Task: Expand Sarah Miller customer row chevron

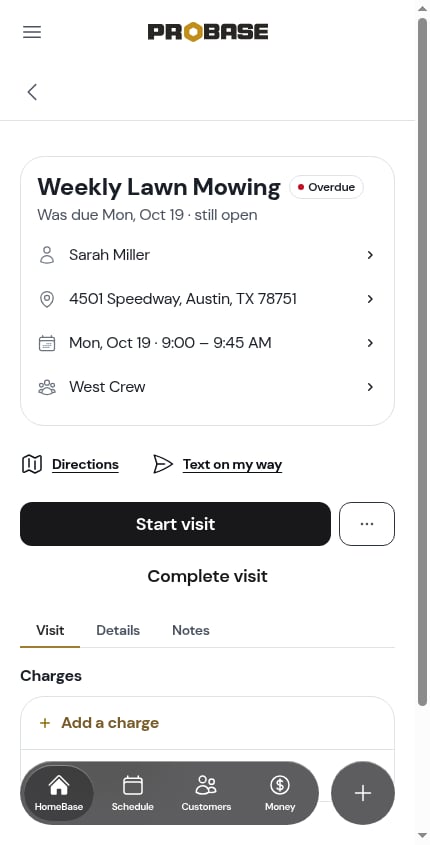Action: pos(370,255)
